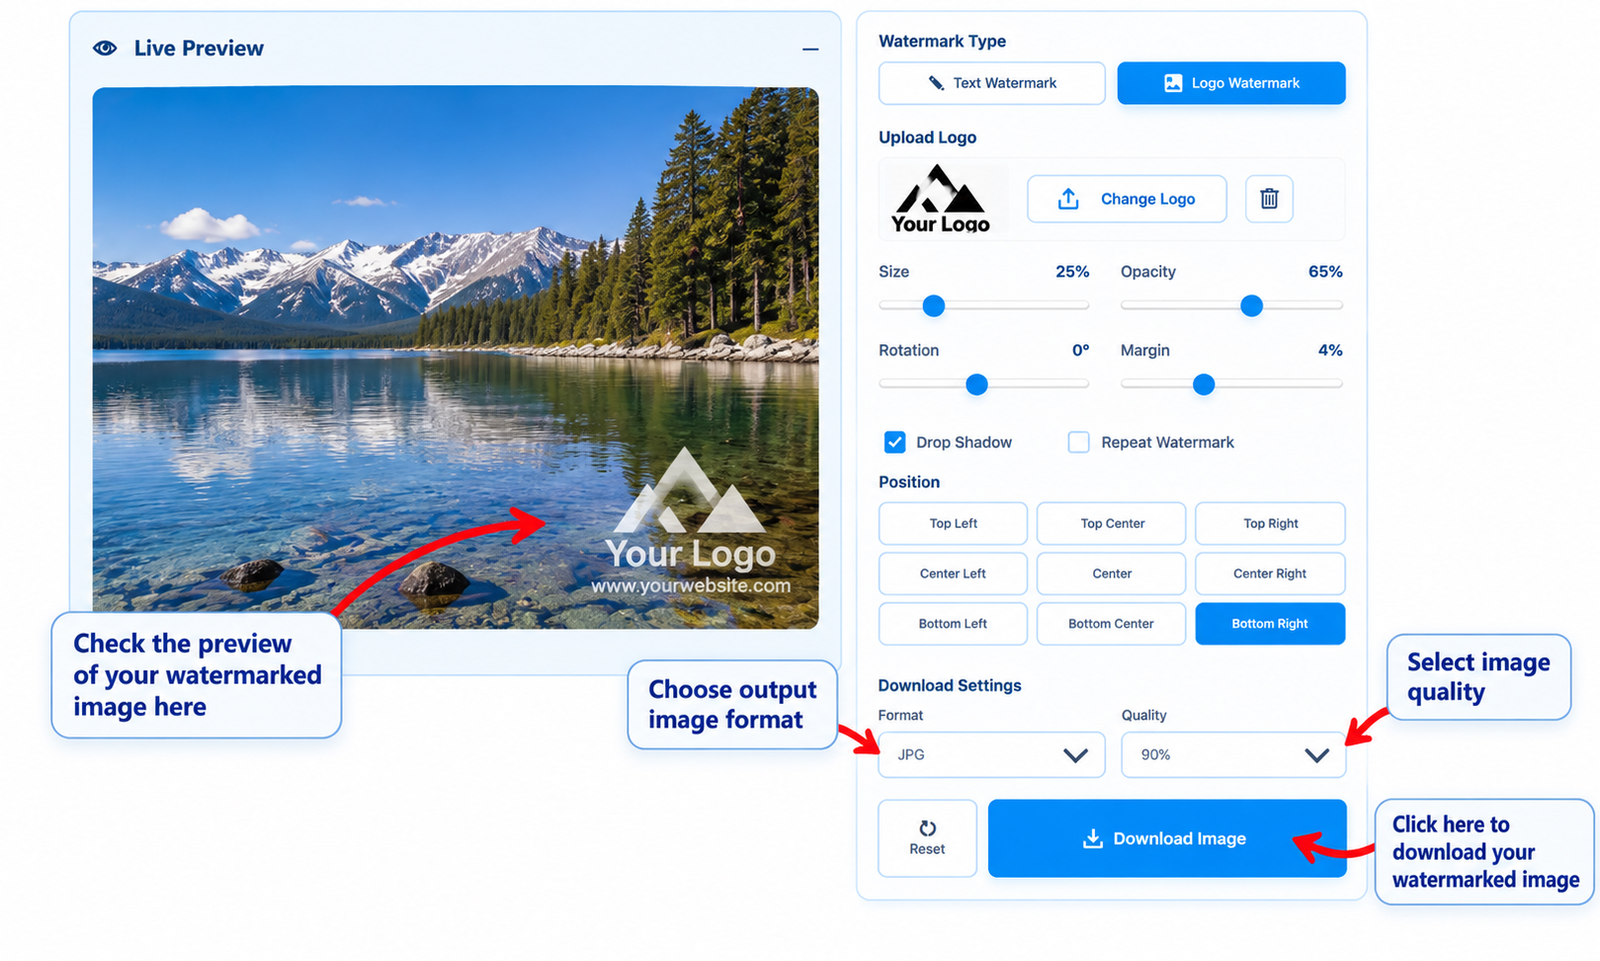Click the download tray icon in Download Image
Viewport: 1600px width, 961px height.
point(1093,838)
